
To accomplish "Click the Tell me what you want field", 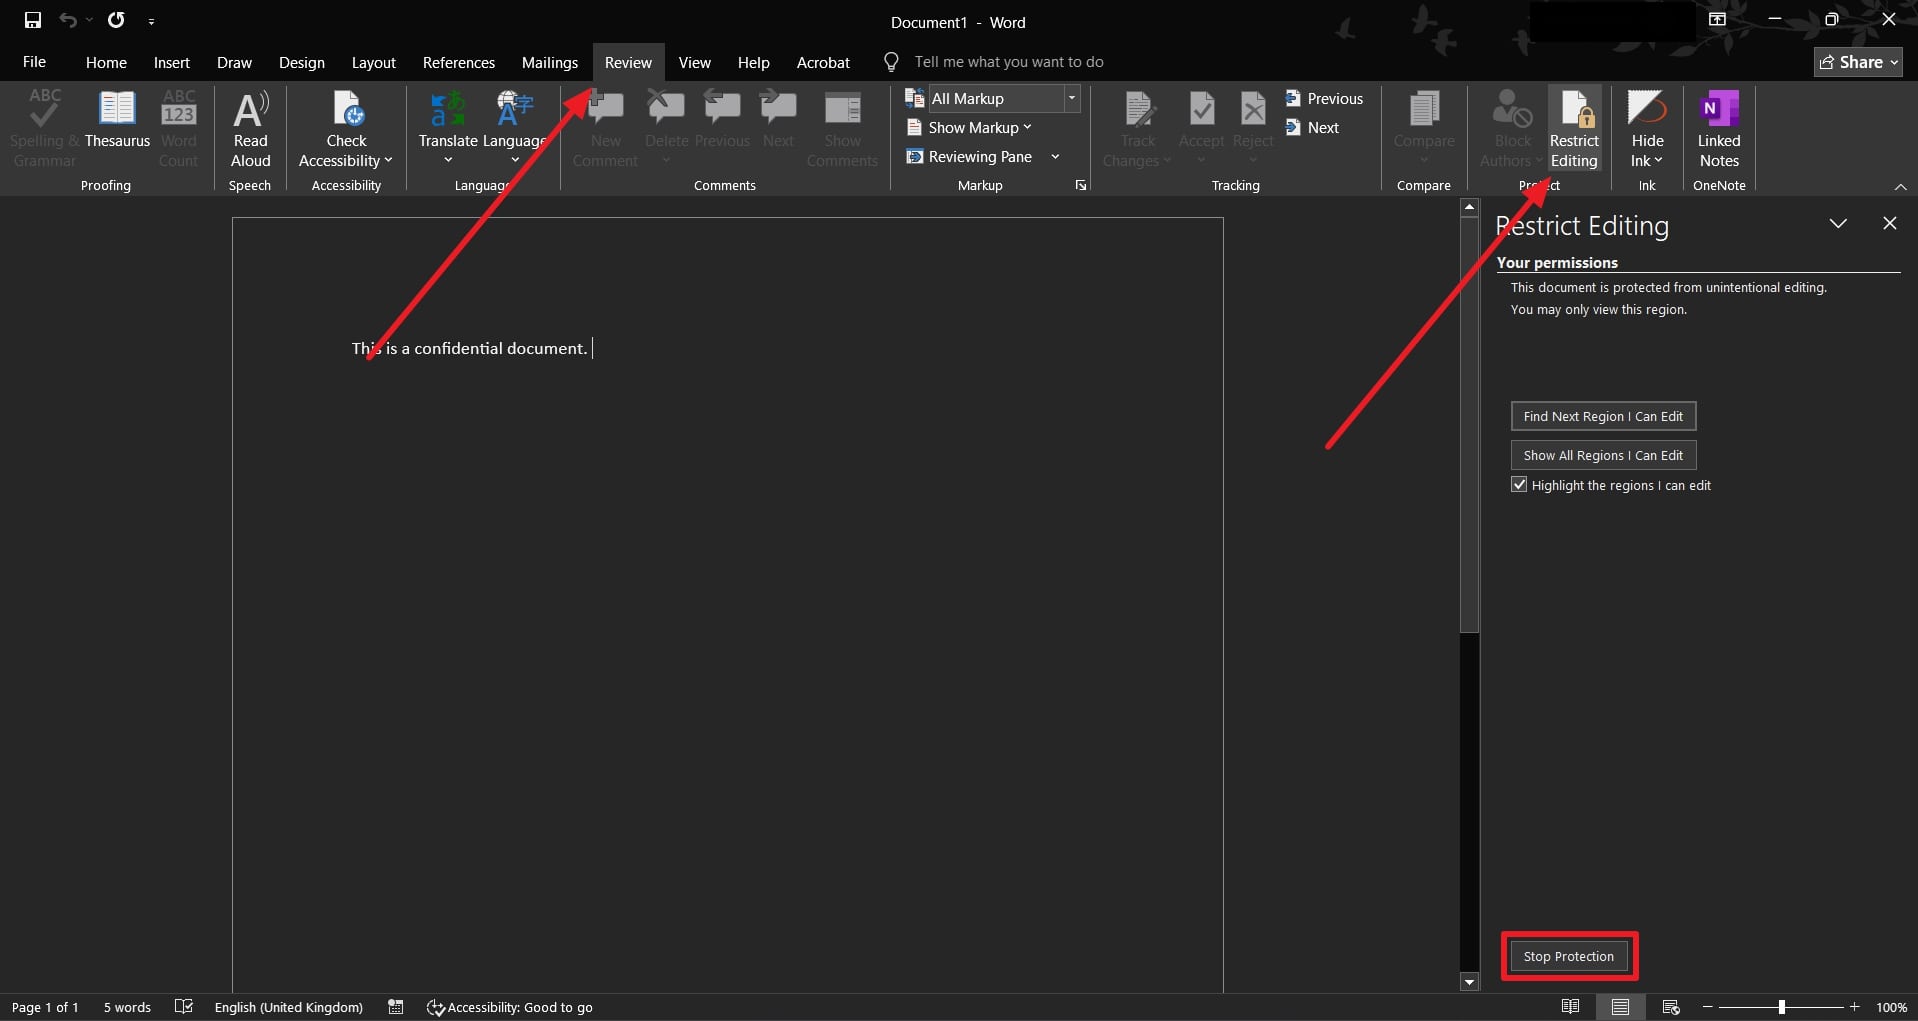I will point(1009,62).
